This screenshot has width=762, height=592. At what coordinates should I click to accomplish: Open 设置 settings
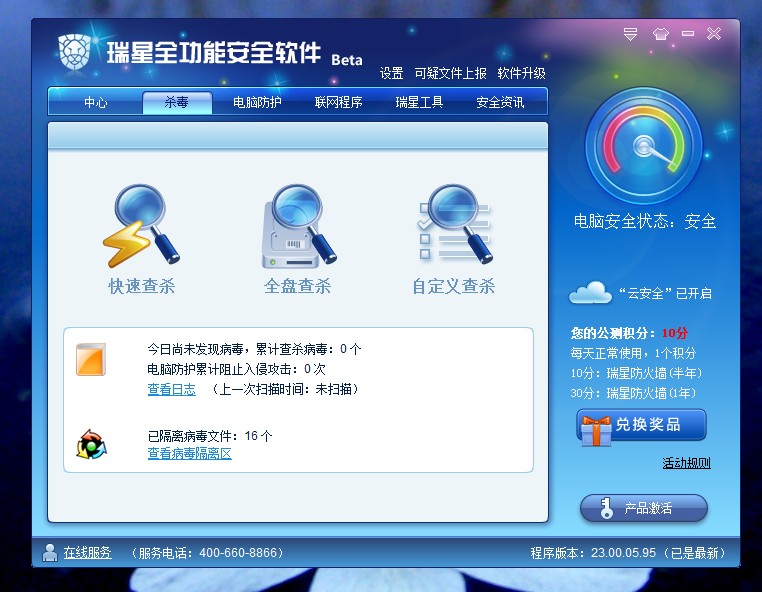pos(391,73)
